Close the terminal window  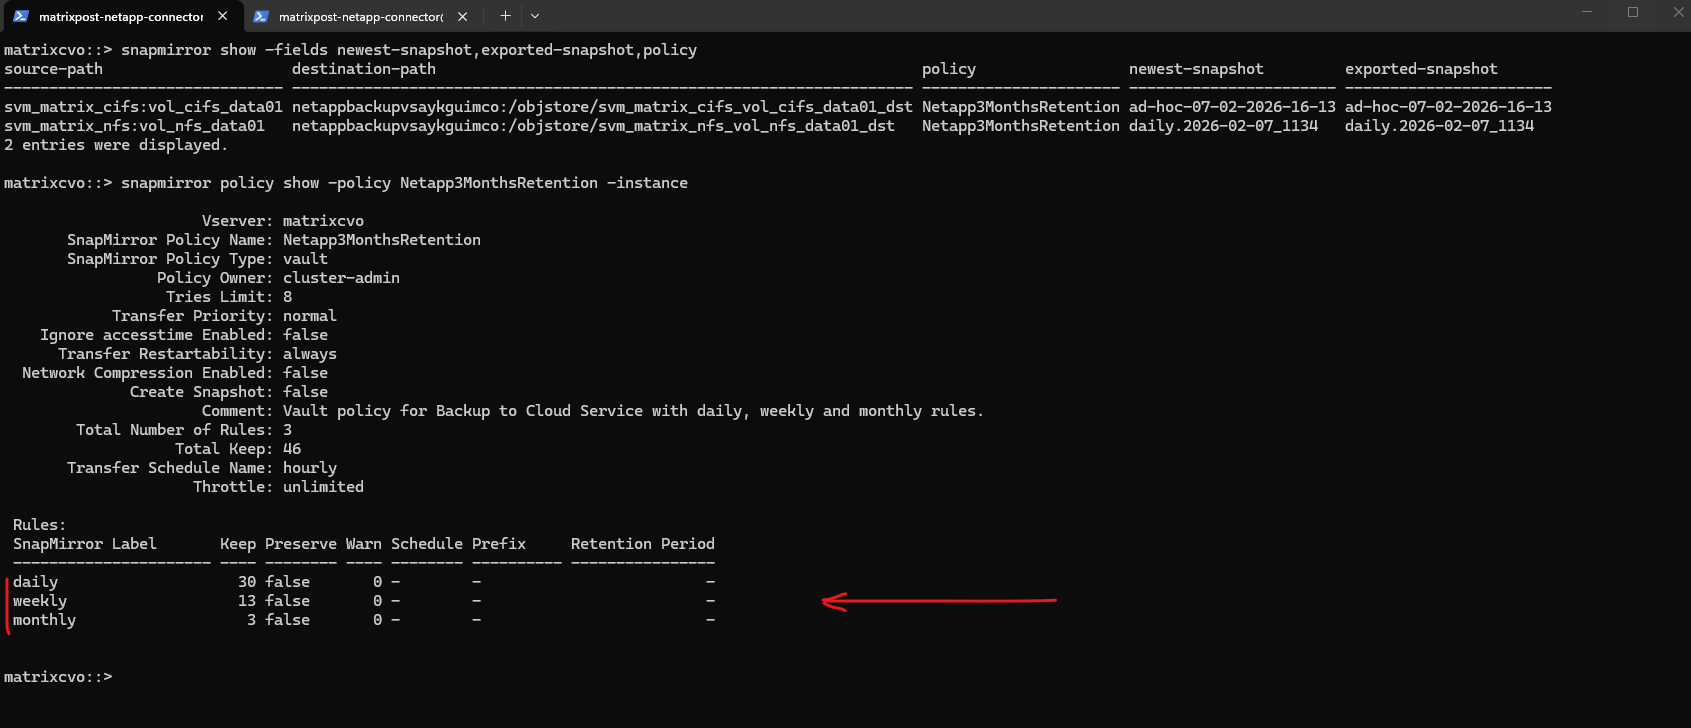pos(1678,12)
